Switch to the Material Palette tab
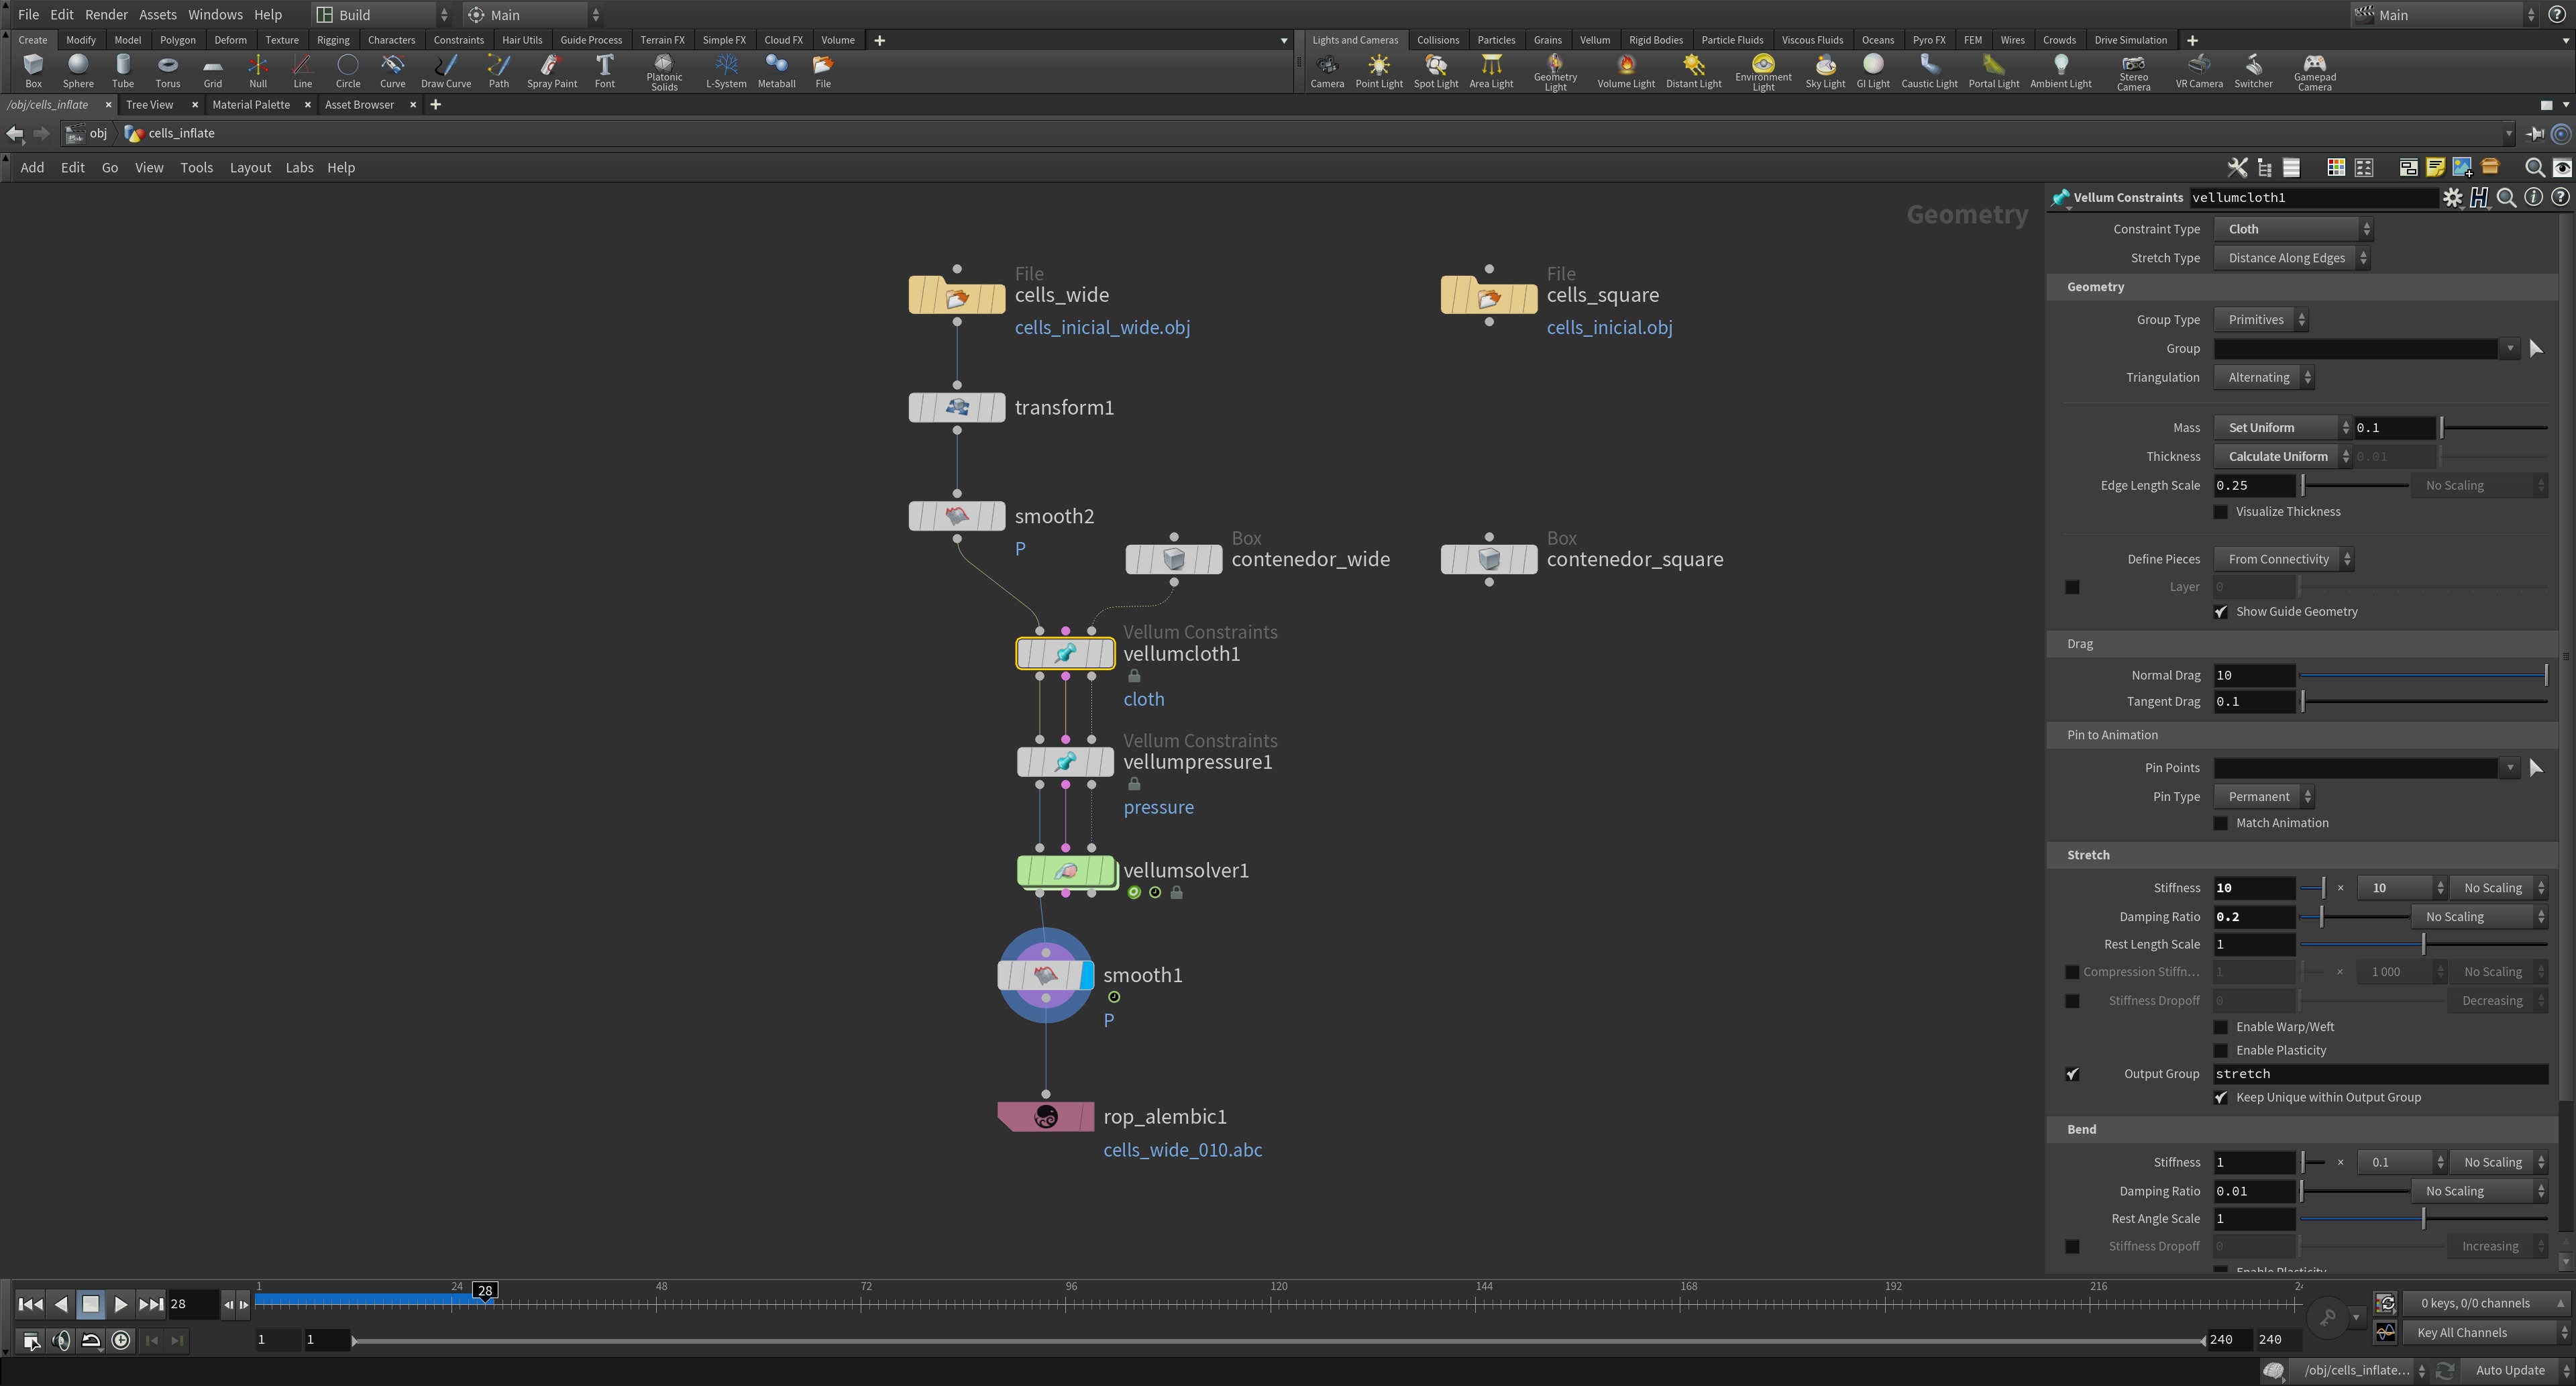This screenshot has height=1386, width=2576. point(251,105)
